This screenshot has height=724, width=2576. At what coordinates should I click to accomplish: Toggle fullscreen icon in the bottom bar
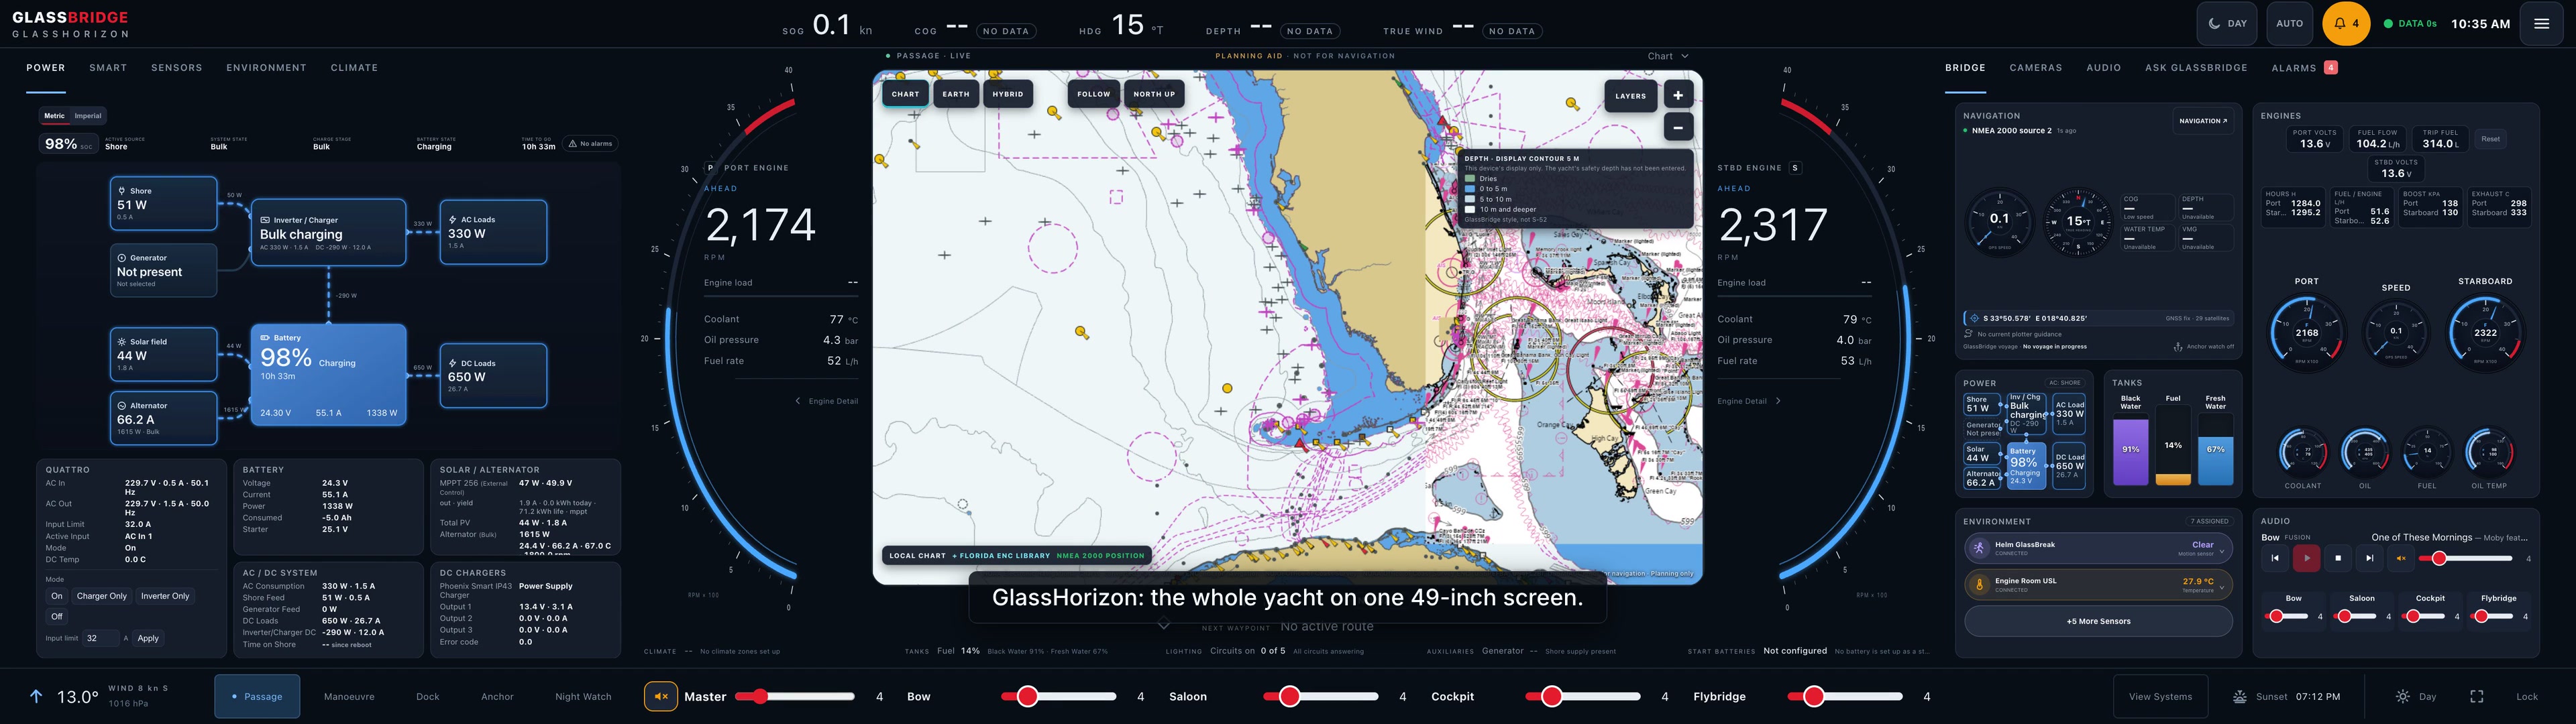(2476, 696)
